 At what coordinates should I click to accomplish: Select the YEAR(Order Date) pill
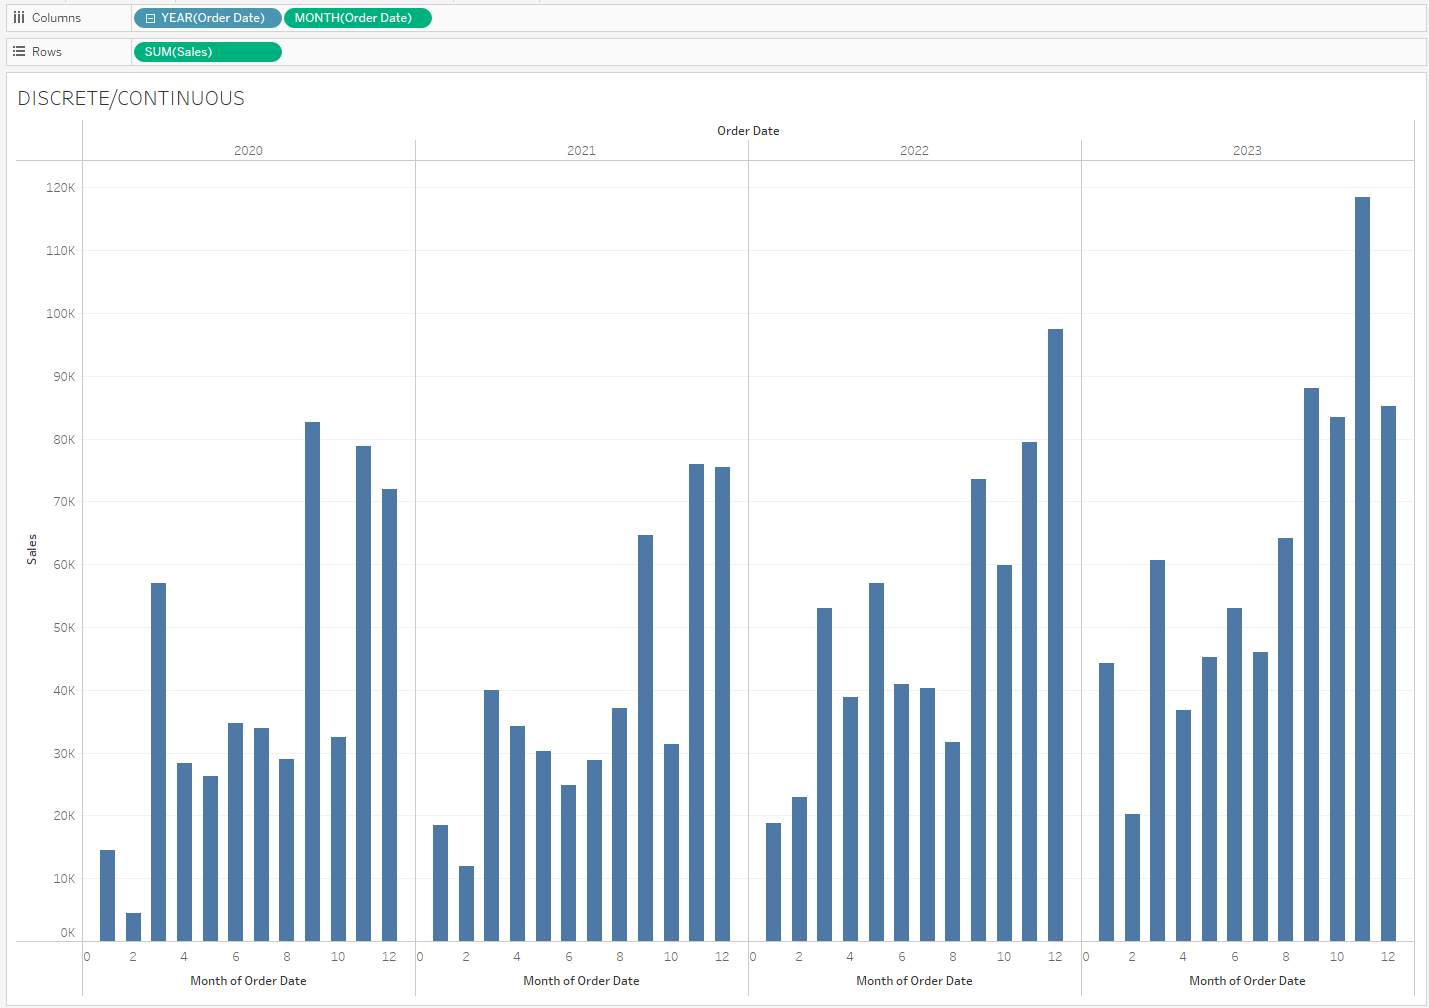pos(213,18)
